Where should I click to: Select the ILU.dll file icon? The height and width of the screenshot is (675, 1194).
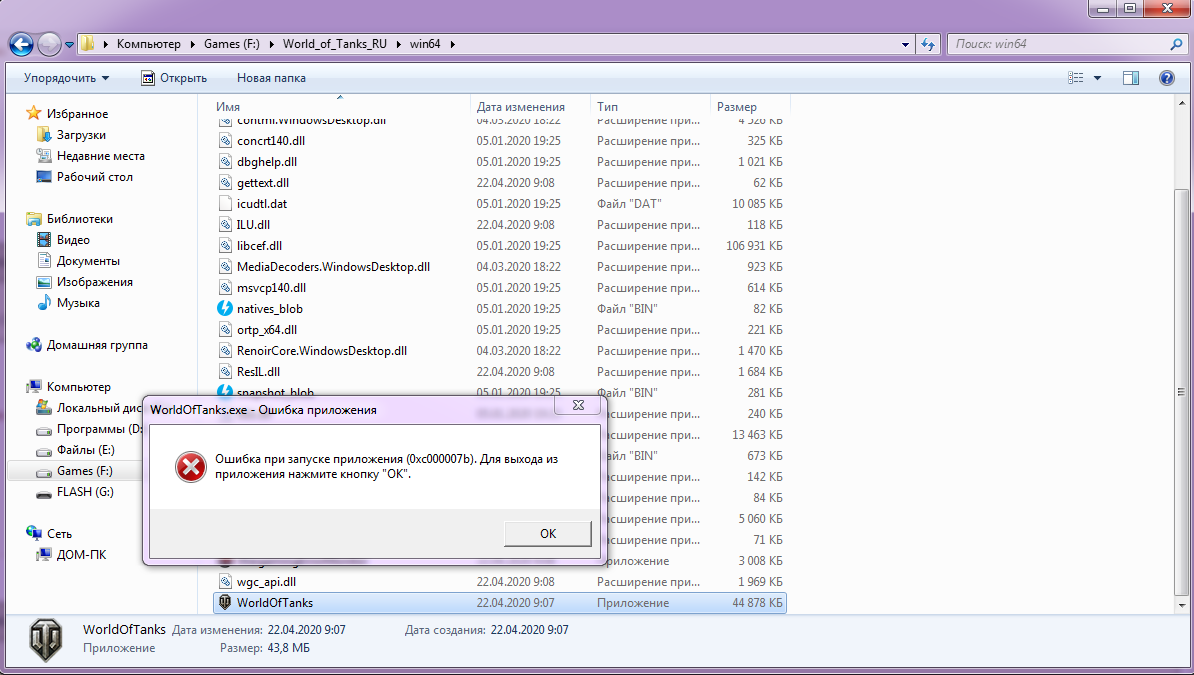coord(225,225)
